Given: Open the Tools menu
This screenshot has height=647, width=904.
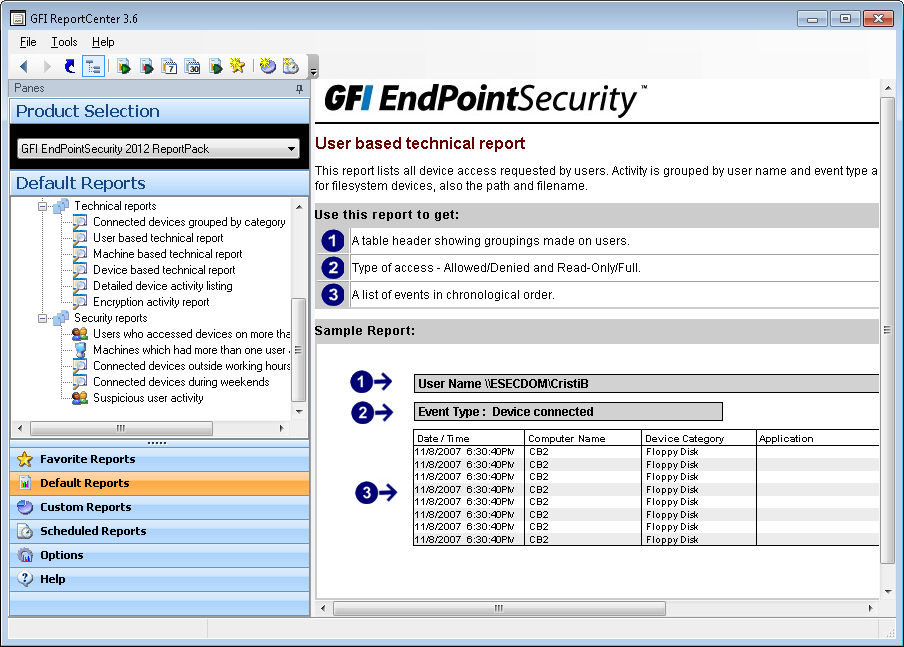Looking at the screenshot, I should pyautogui.click(x=64, y=42).
